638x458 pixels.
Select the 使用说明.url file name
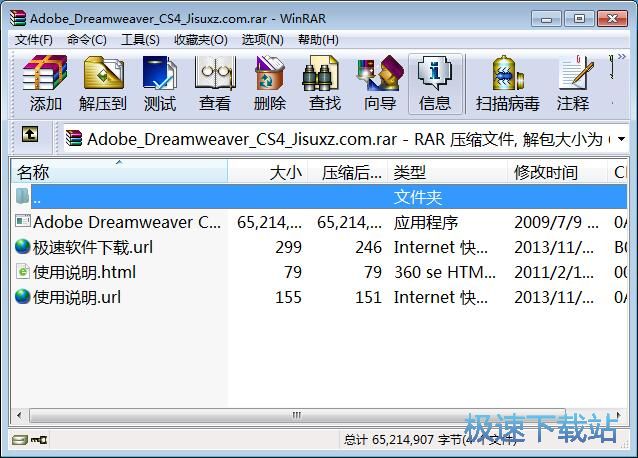pyautogui.click(x=77, y=297)
